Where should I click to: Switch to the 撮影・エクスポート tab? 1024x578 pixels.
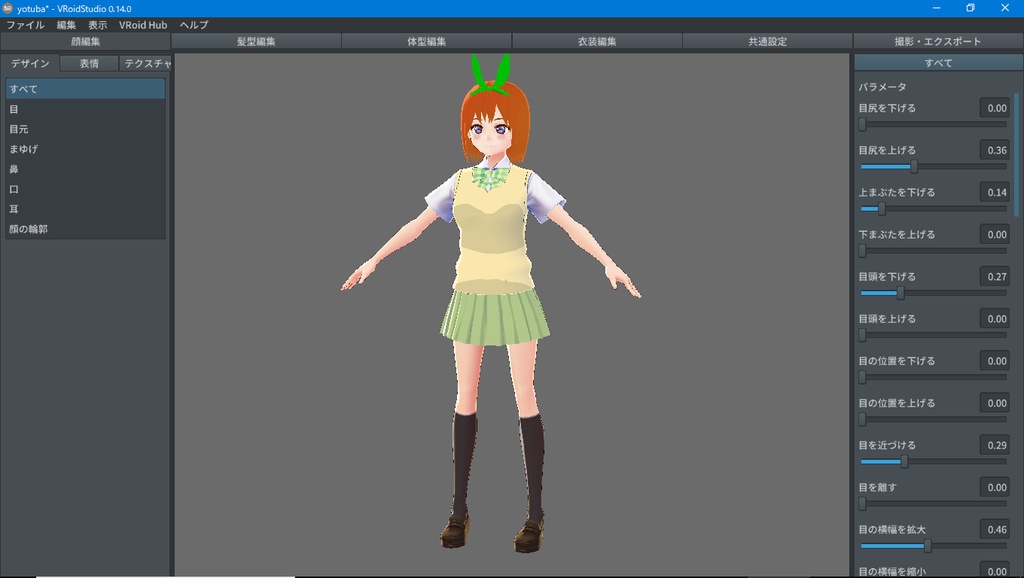938,41
